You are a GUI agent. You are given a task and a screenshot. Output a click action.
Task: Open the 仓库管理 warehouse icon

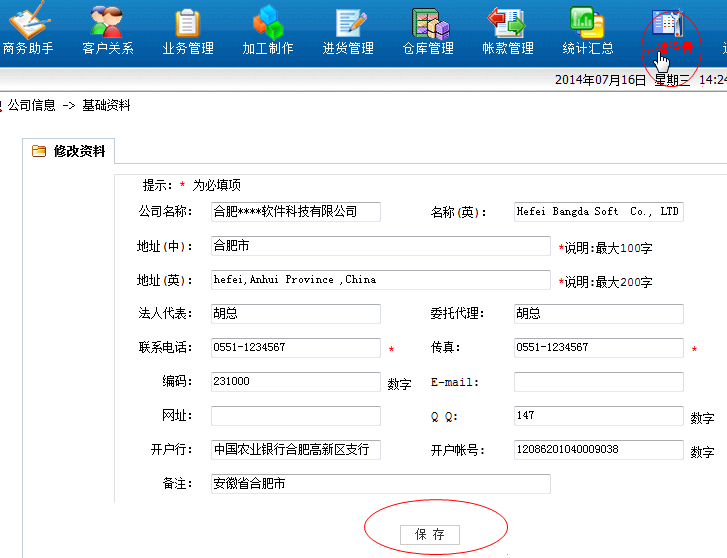coord(430,23)
